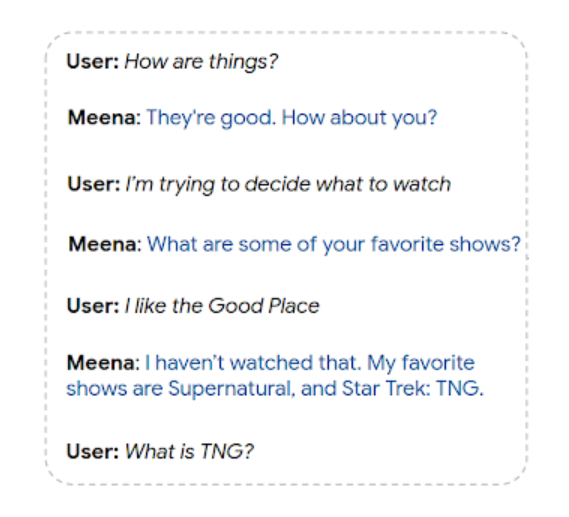Click the words 'How about you?'
This screenshot has height=517, width=569.
(360, 118)
